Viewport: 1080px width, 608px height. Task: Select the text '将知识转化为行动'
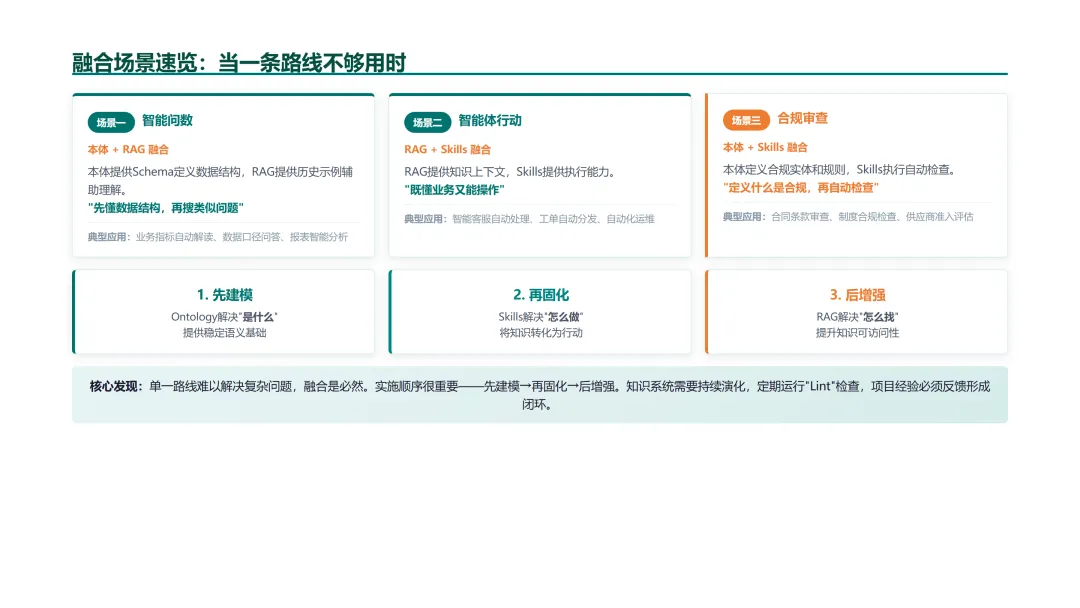point(541,333)
